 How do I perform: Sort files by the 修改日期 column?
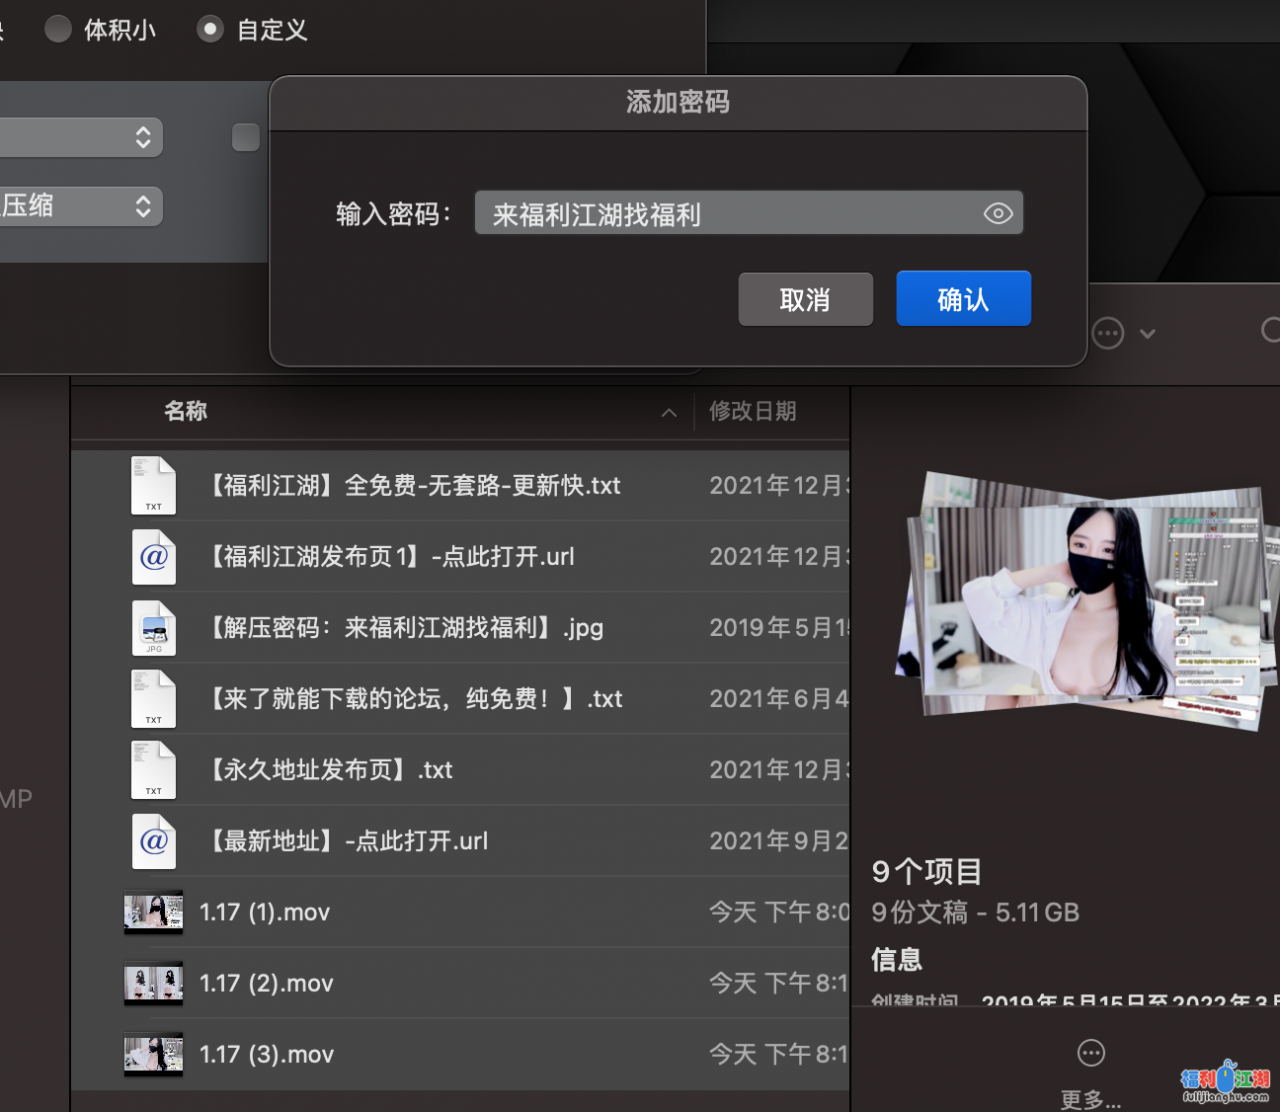(753, 411)
